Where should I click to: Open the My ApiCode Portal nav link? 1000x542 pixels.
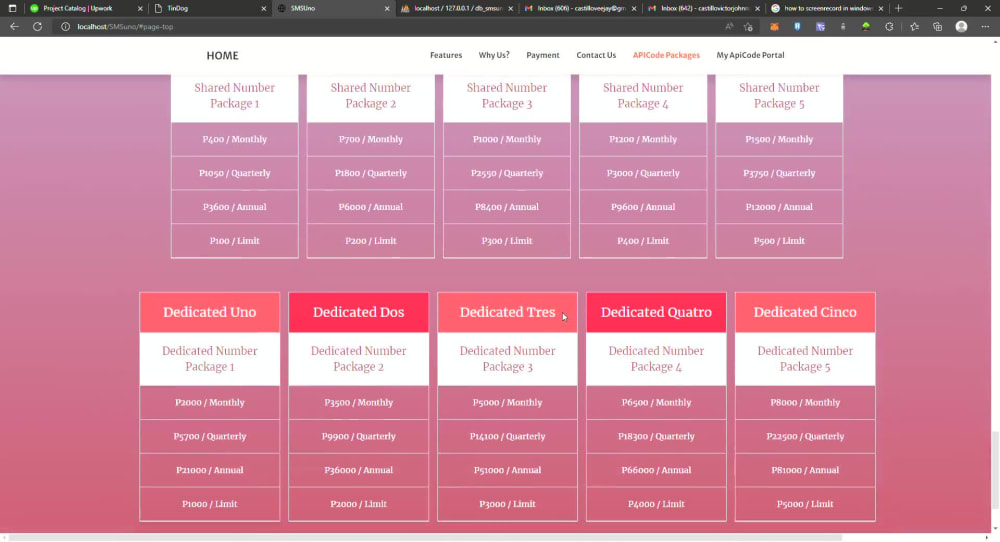[x=750, y=55]
